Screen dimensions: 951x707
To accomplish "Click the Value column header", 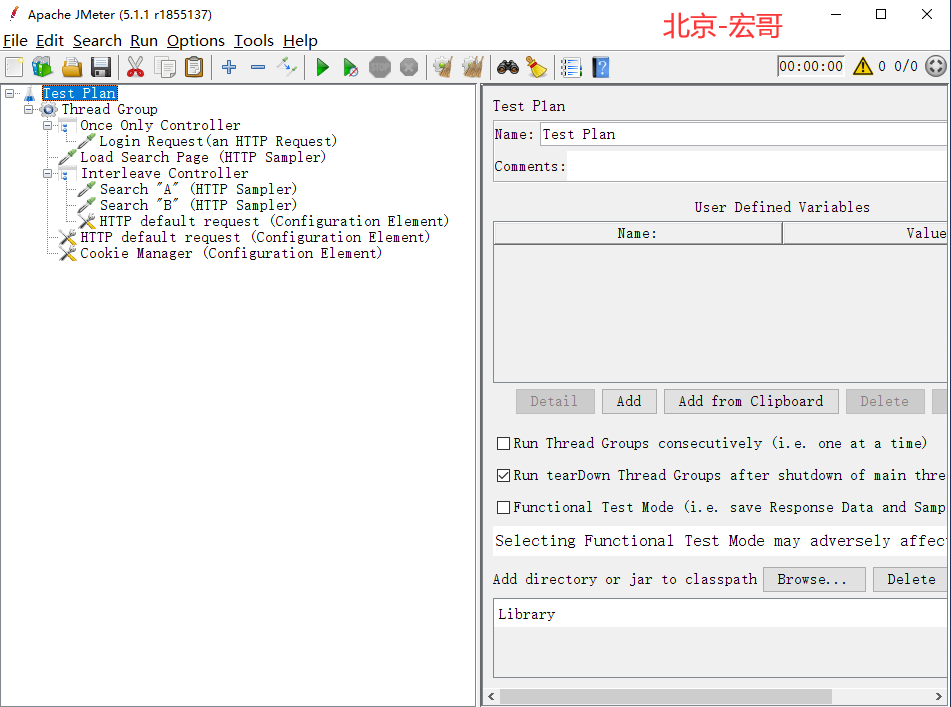I will tap(865, 233).
